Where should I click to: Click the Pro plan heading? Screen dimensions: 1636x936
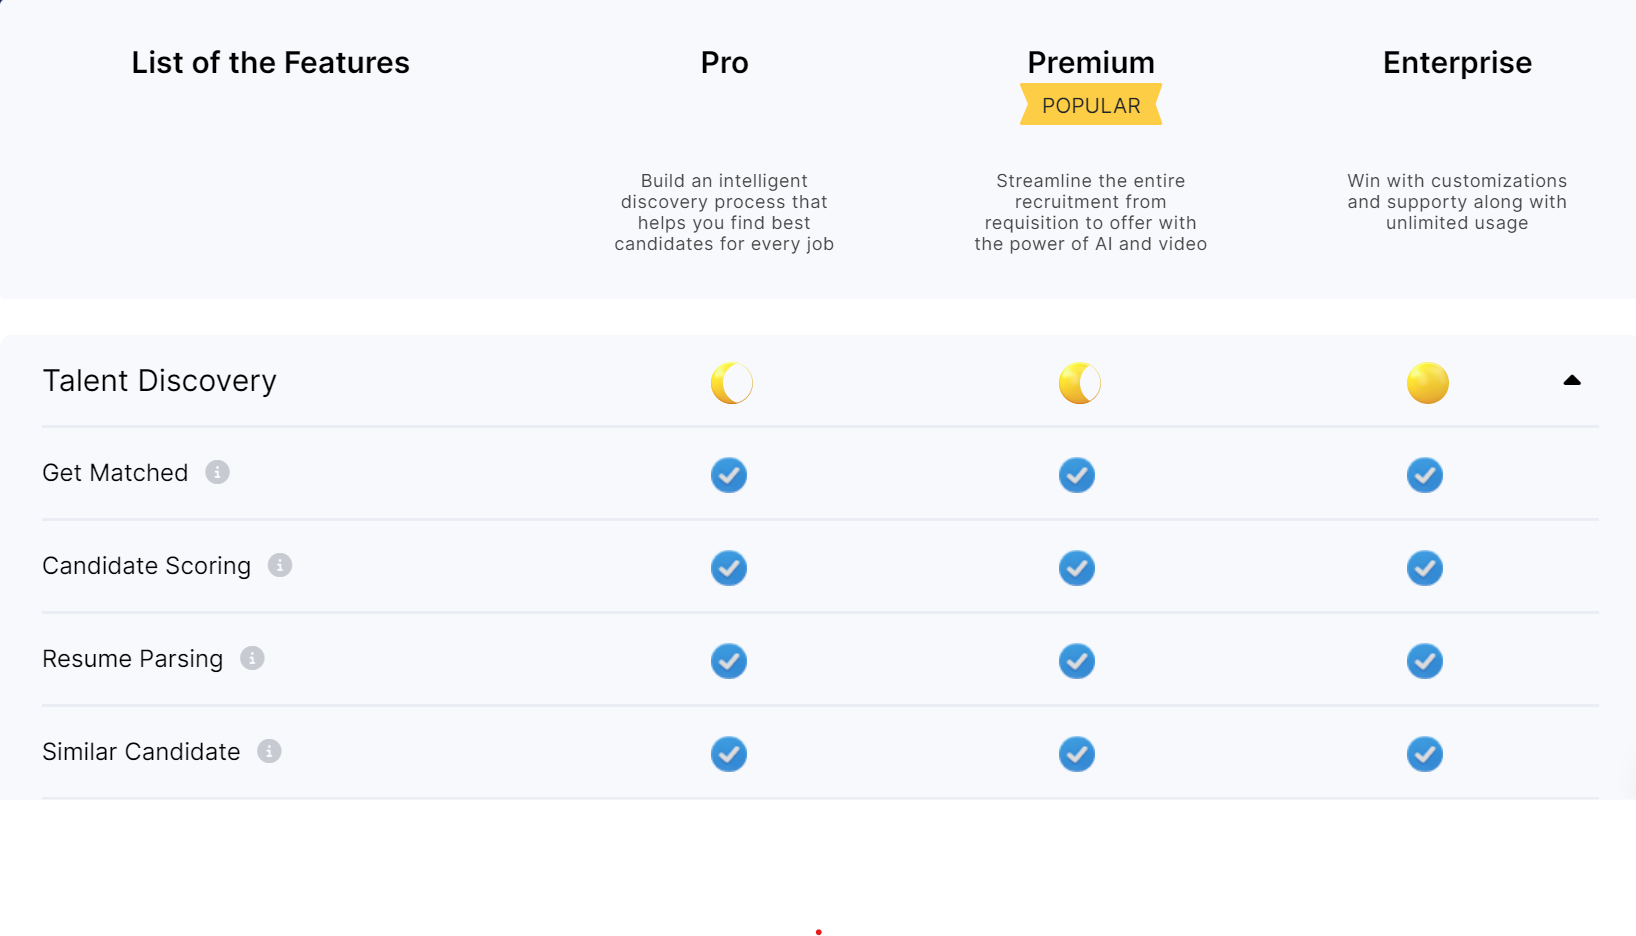click(724, 63)
